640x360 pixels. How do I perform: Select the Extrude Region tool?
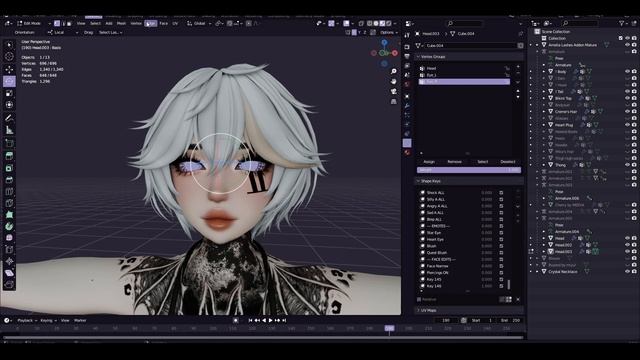coord(9,155)
